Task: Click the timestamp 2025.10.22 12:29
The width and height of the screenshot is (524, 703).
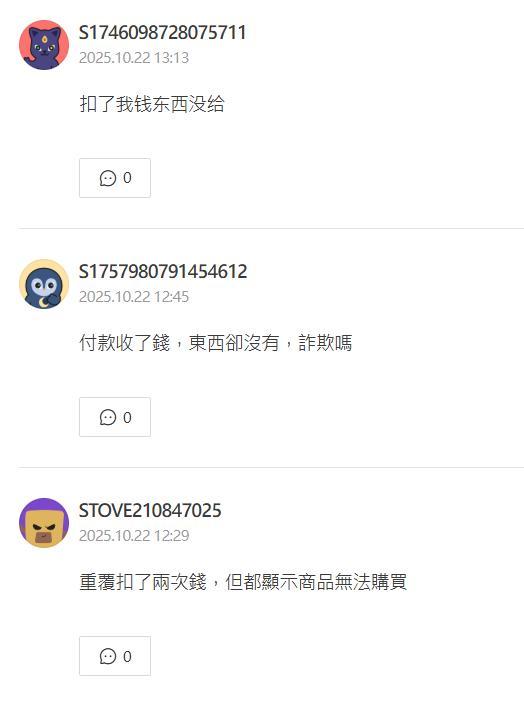Action: [134, 536]
